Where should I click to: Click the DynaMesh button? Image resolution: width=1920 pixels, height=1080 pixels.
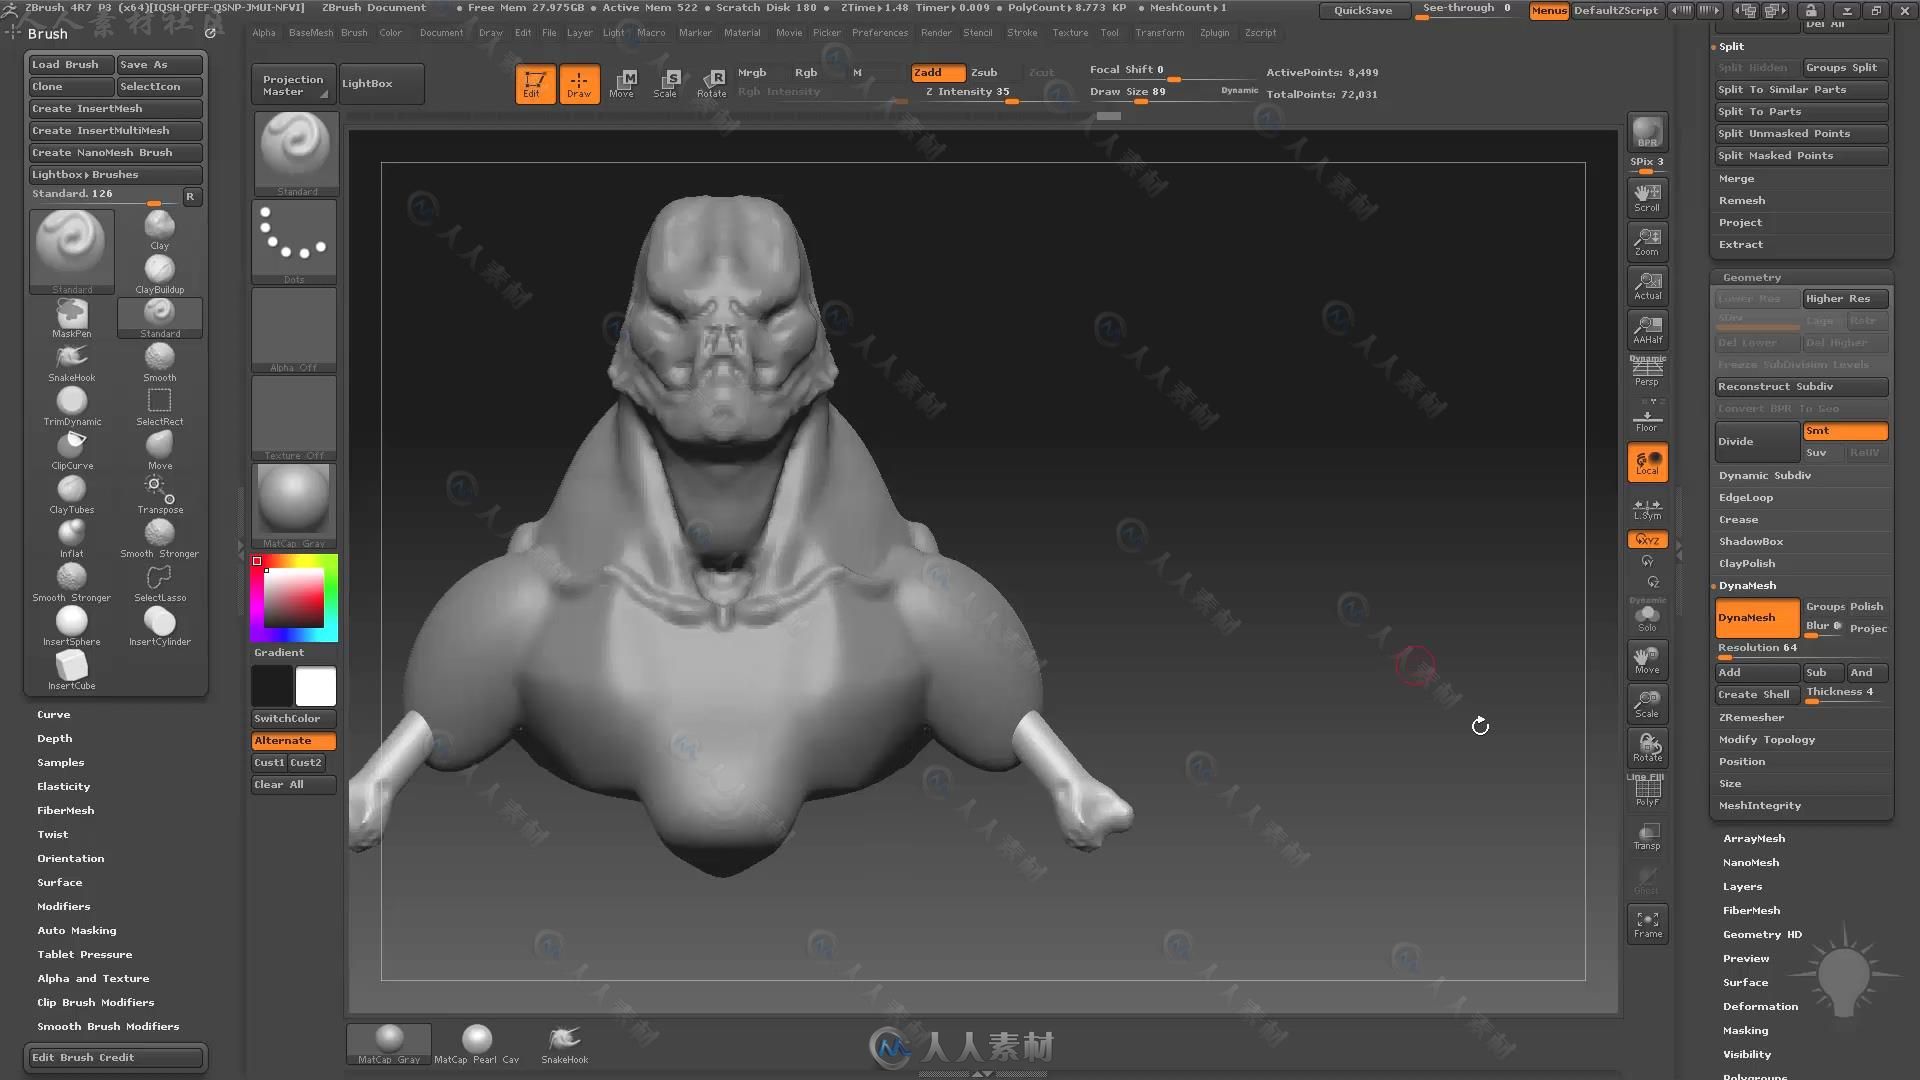1753,616
